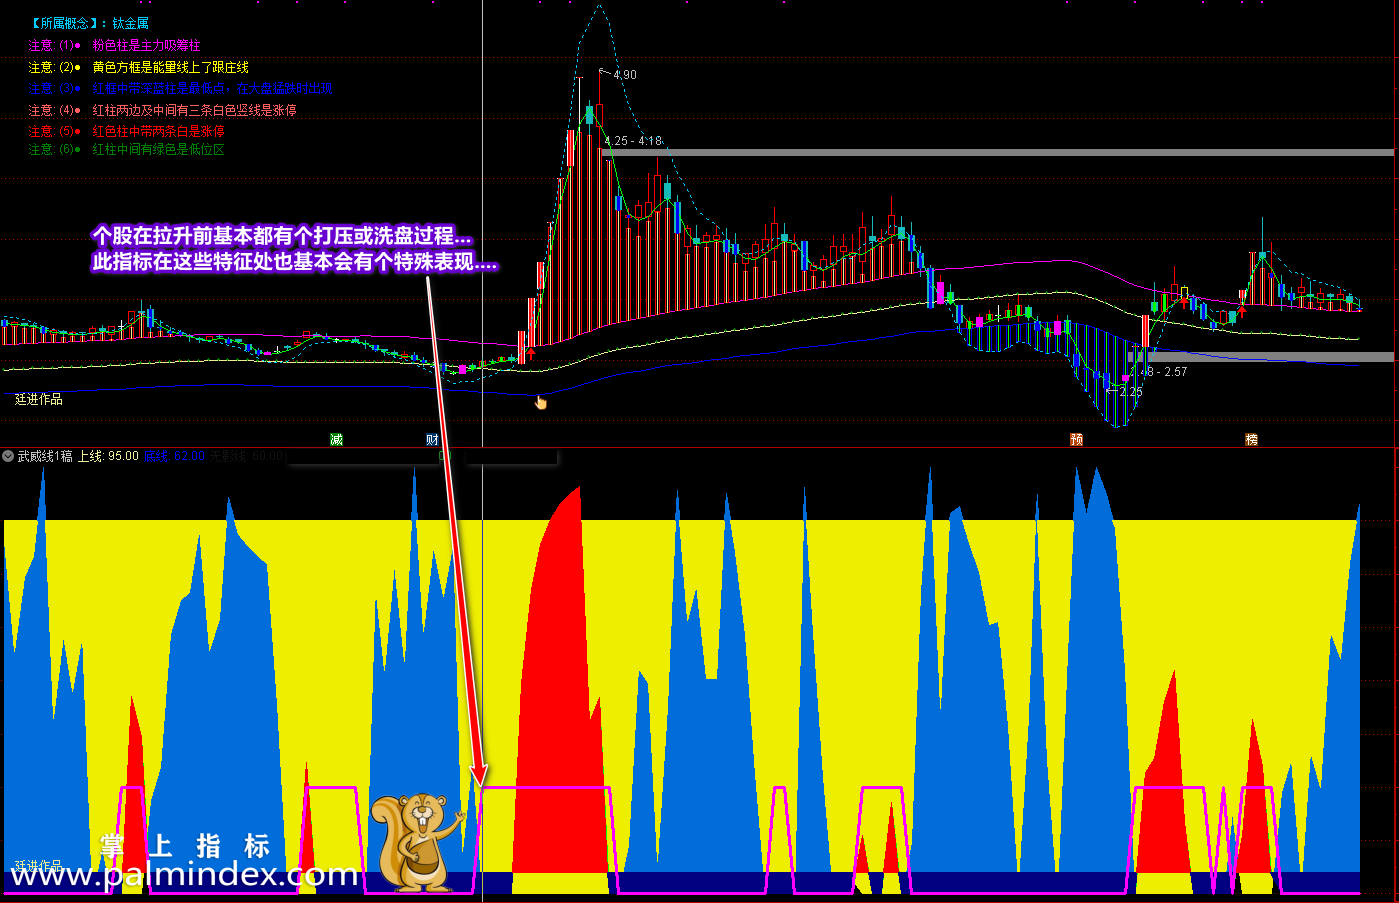Screen dimensions: 1399x903
Task: Expand the 武威线1稿 indicator dropdown arrow
Action: point(8,456)
